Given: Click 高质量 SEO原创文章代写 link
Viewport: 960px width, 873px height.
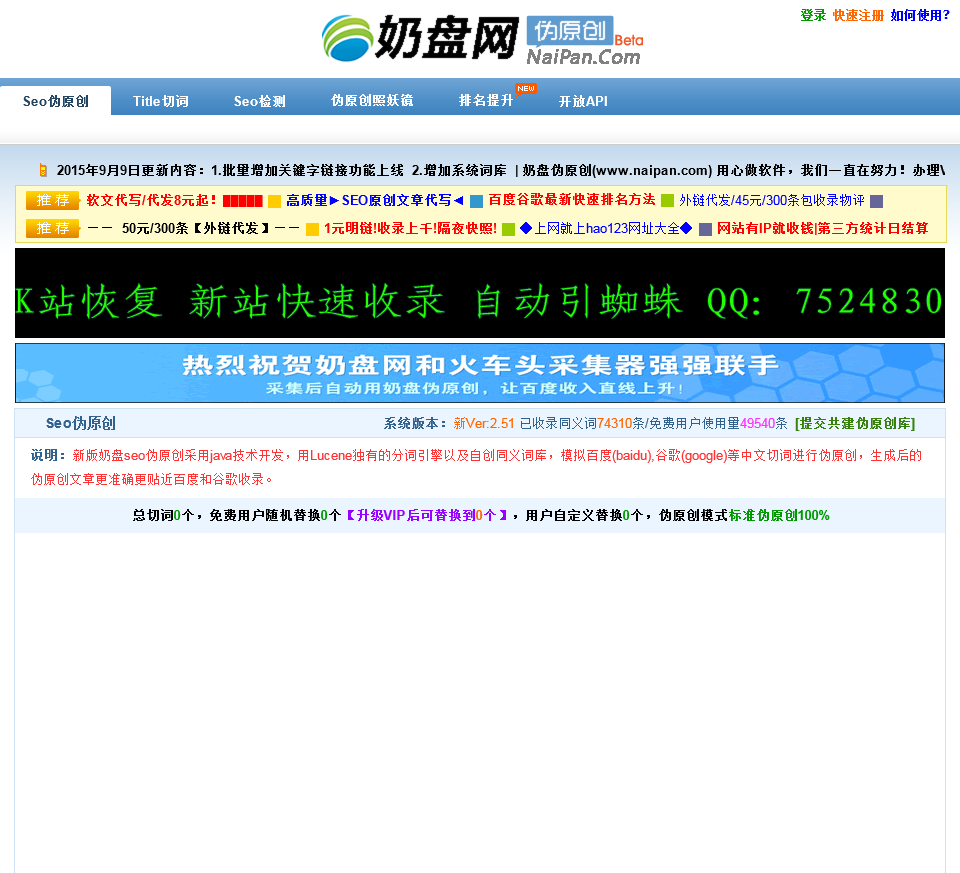Looking at the screenshot, I should pyautogui.click(x=375, y=200).
